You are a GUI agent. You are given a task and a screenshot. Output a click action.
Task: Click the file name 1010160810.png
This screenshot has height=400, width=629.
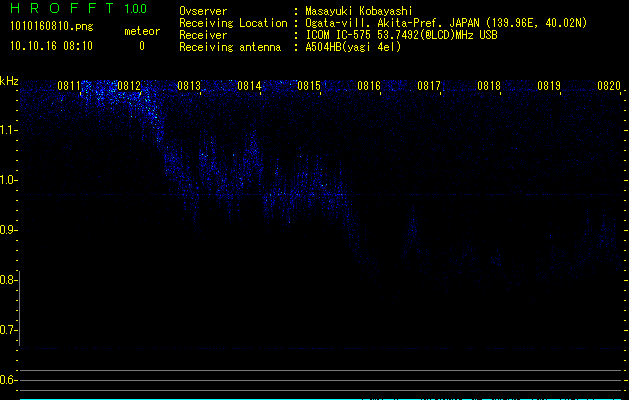52,27
